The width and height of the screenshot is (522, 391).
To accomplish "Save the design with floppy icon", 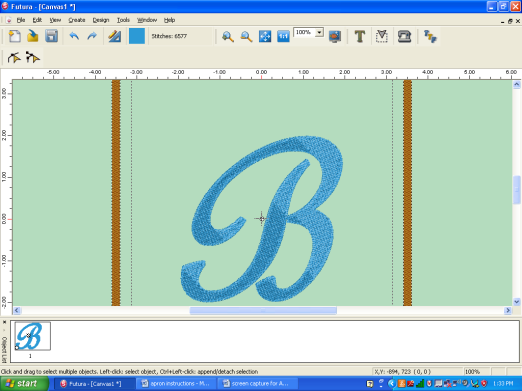I will 51,36.
